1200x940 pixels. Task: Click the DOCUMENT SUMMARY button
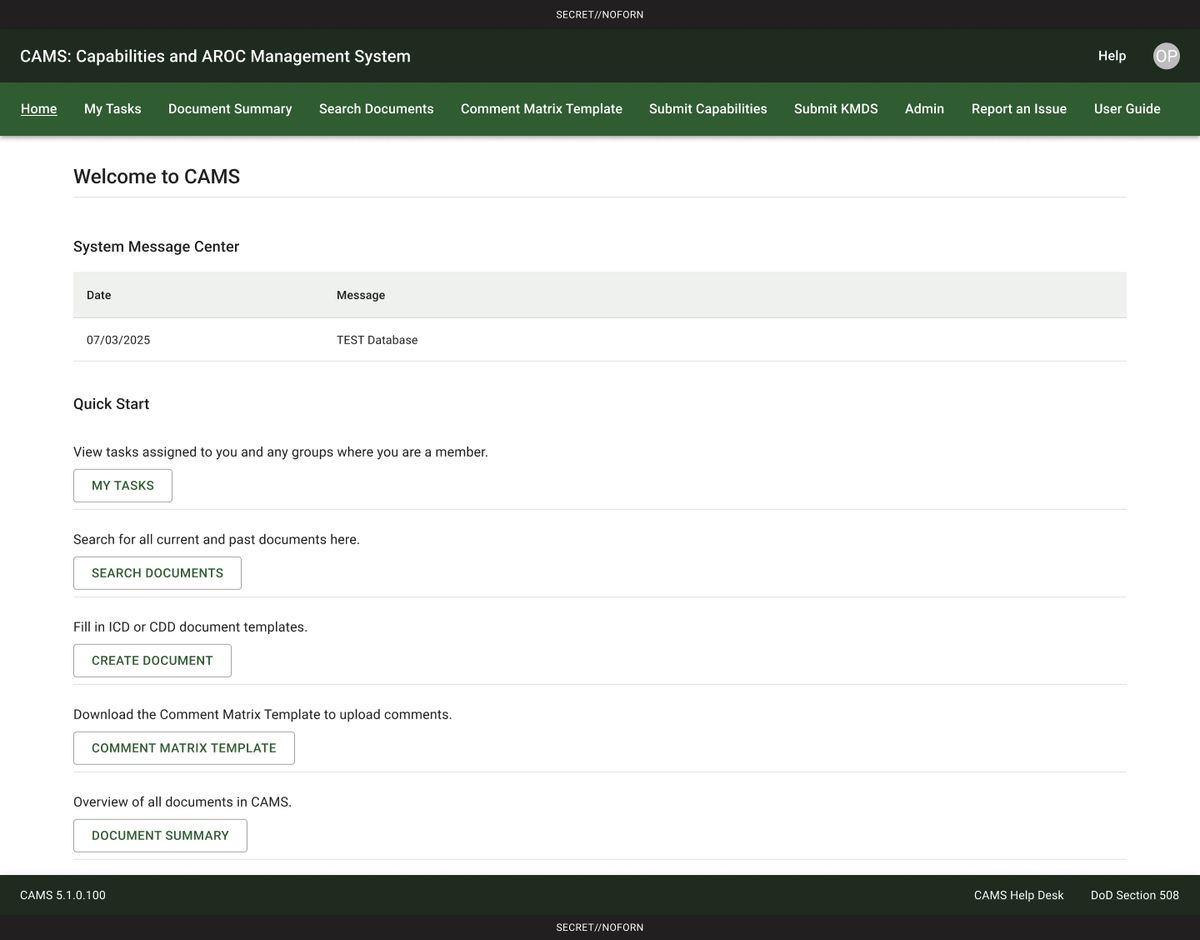pyautogui.click(x=160, y=836)
